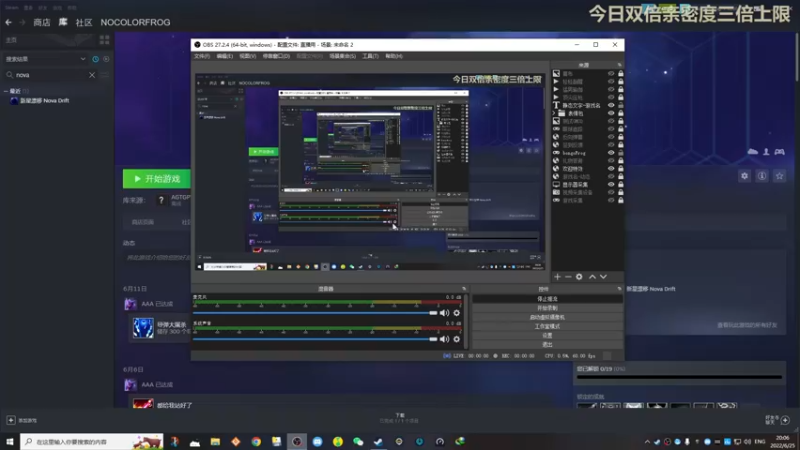Click the Steam search field containing nova
Screen dimensions: 800x450
51,75
